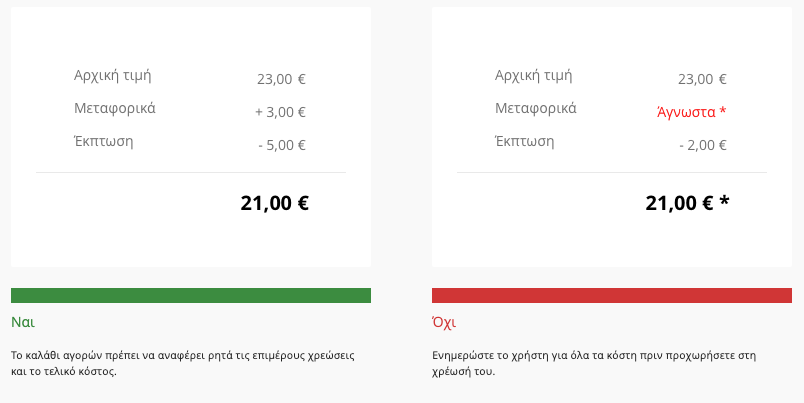Click the - 2,00 € discount amount
The image size is (804, 403).
coord(703,145)
